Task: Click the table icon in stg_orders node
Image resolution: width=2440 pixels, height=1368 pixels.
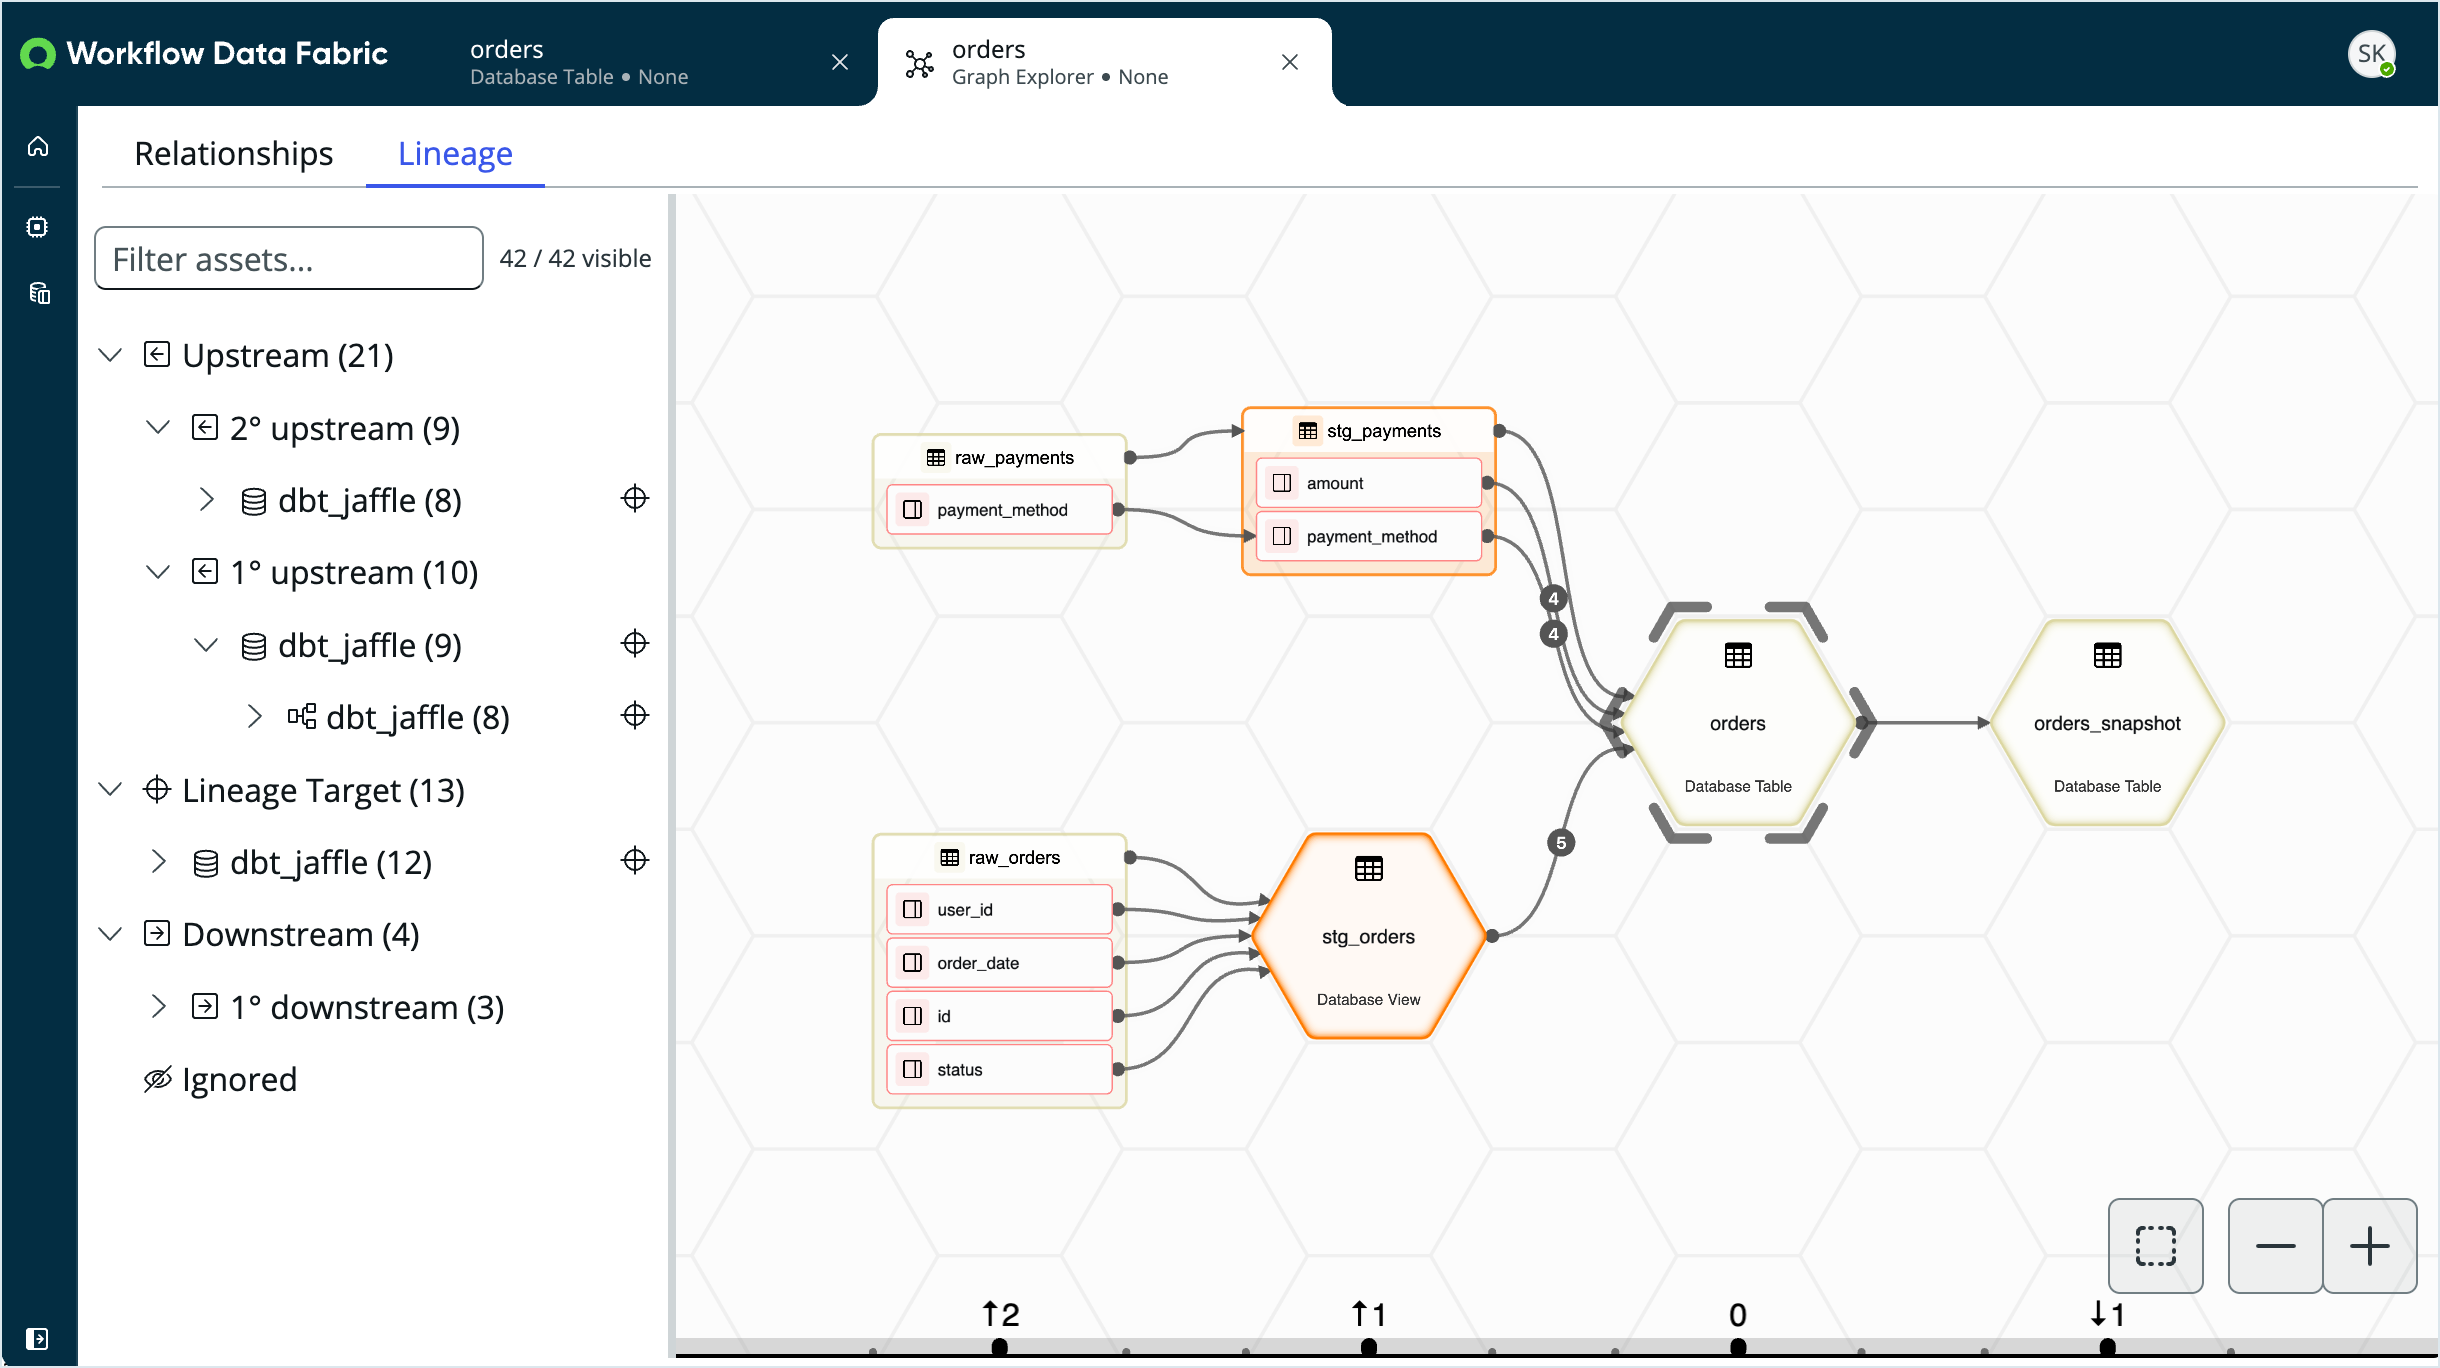Action: point(1368,869)
